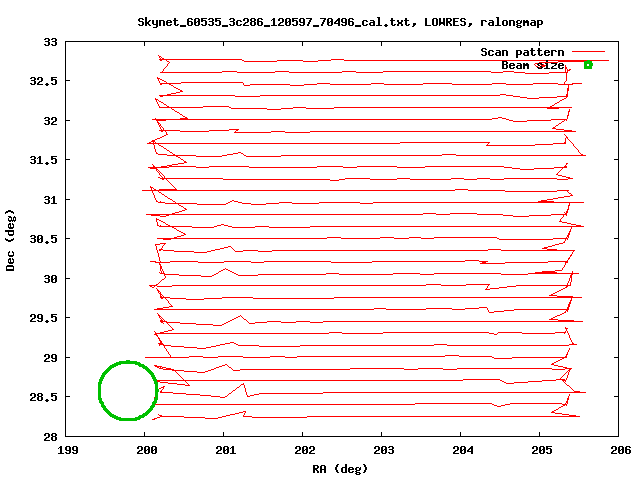Click the x-axis tick label 204
The width and height of the screenshot is (640, 480).
[462, 450]
